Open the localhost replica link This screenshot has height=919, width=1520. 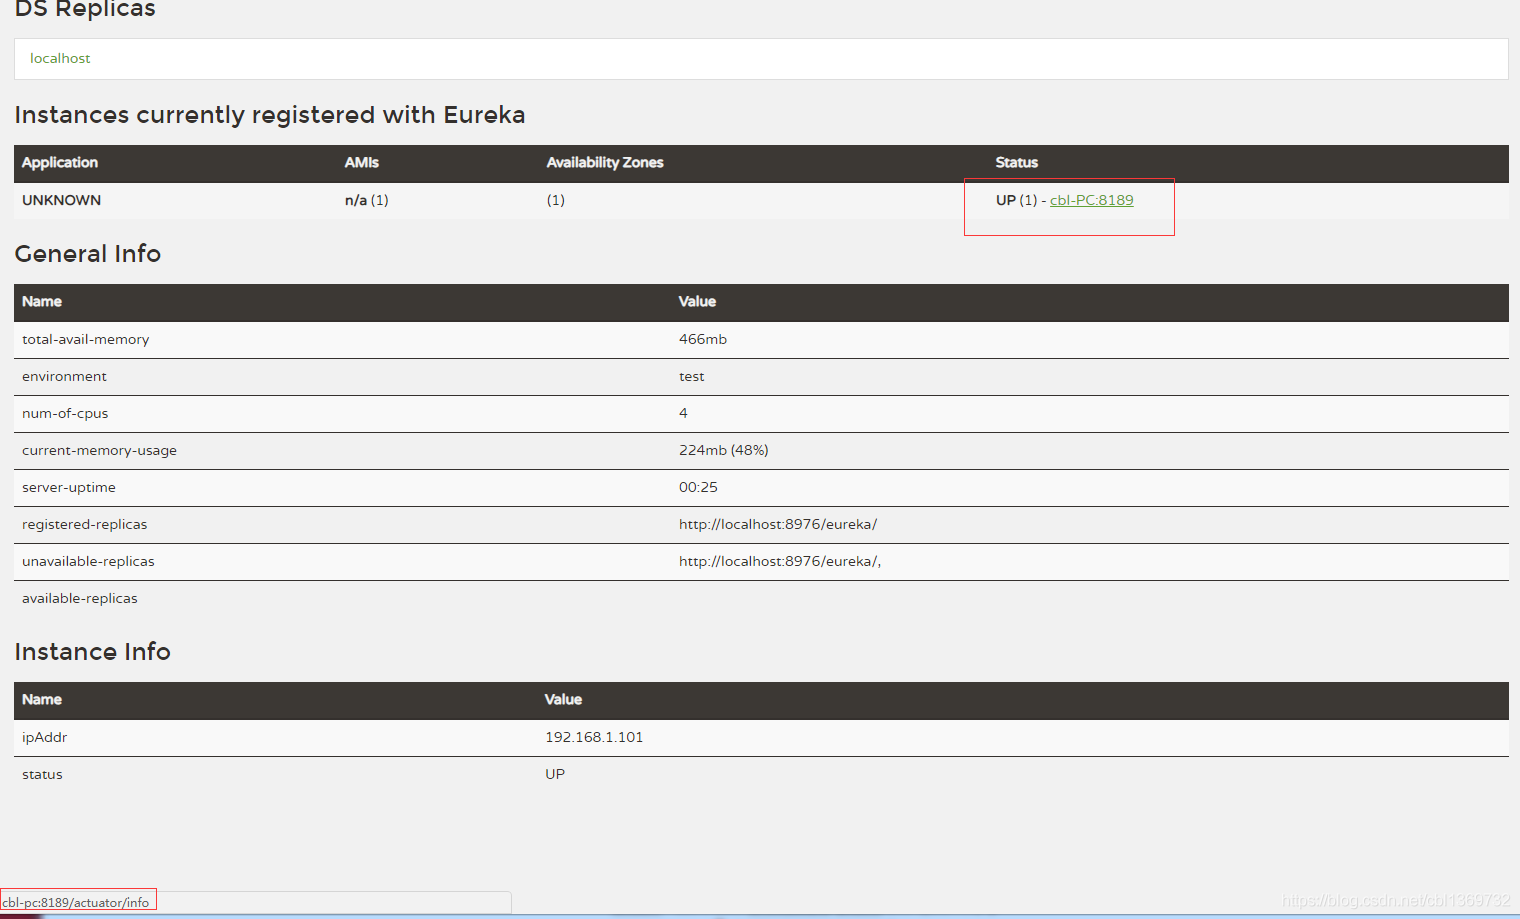(x=60, y=59)
